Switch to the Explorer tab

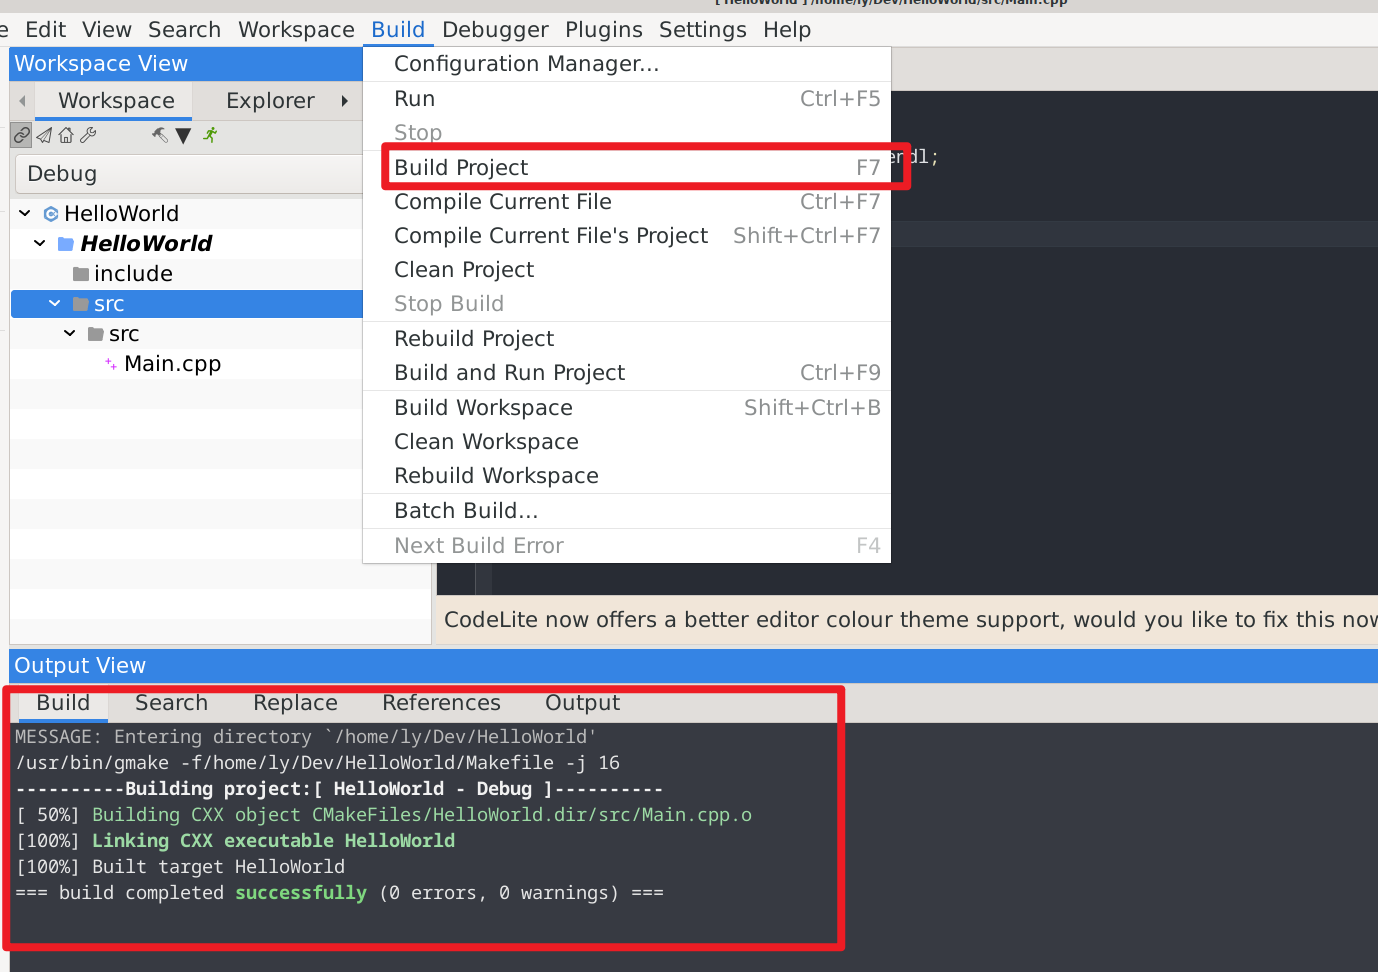pyautogui.click(x=270, y=101)
